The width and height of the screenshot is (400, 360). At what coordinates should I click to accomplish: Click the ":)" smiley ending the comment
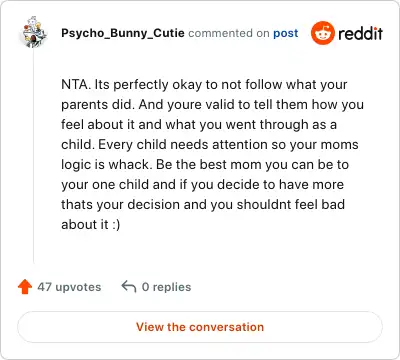[x=116, y=225]
